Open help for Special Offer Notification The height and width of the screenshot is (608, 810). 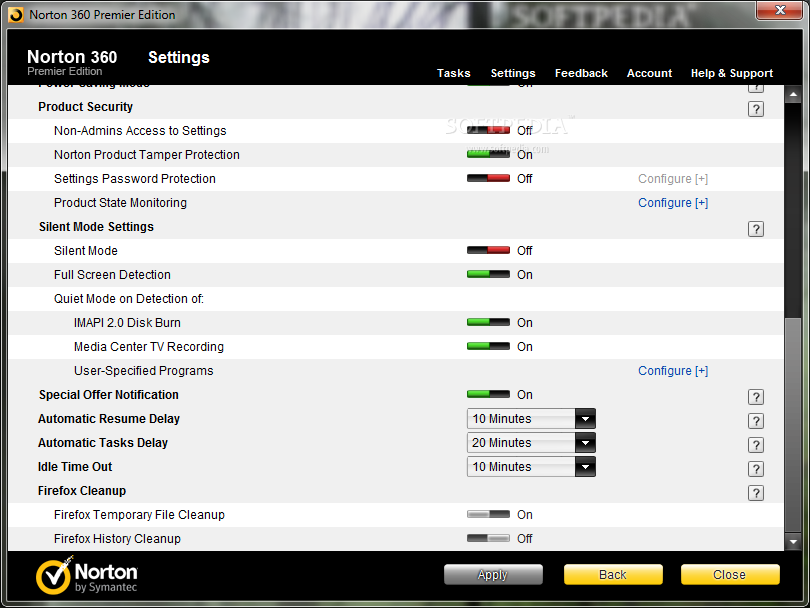pos(756,397)
